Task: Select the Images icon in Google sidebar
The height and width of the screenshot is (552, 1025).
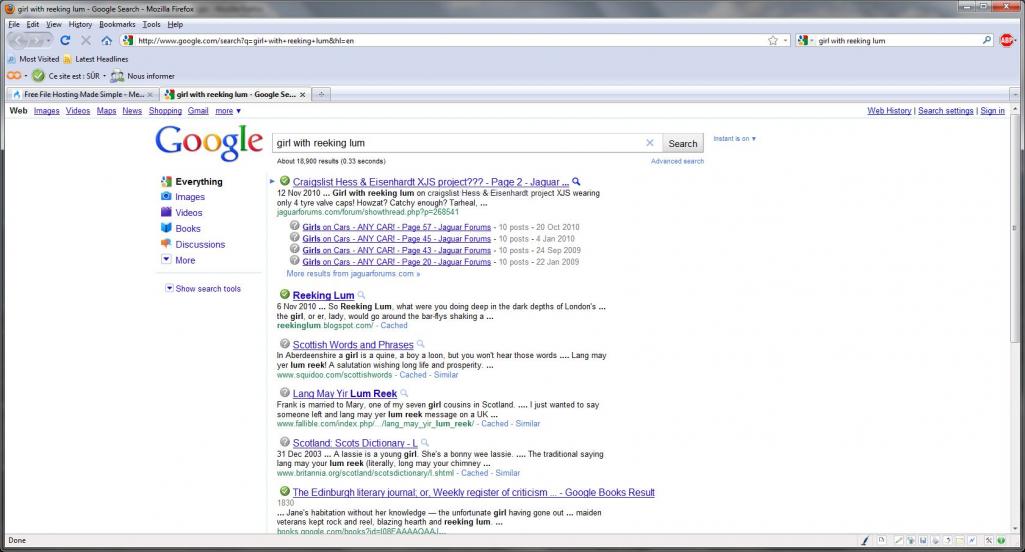Action: pos(166,196)
